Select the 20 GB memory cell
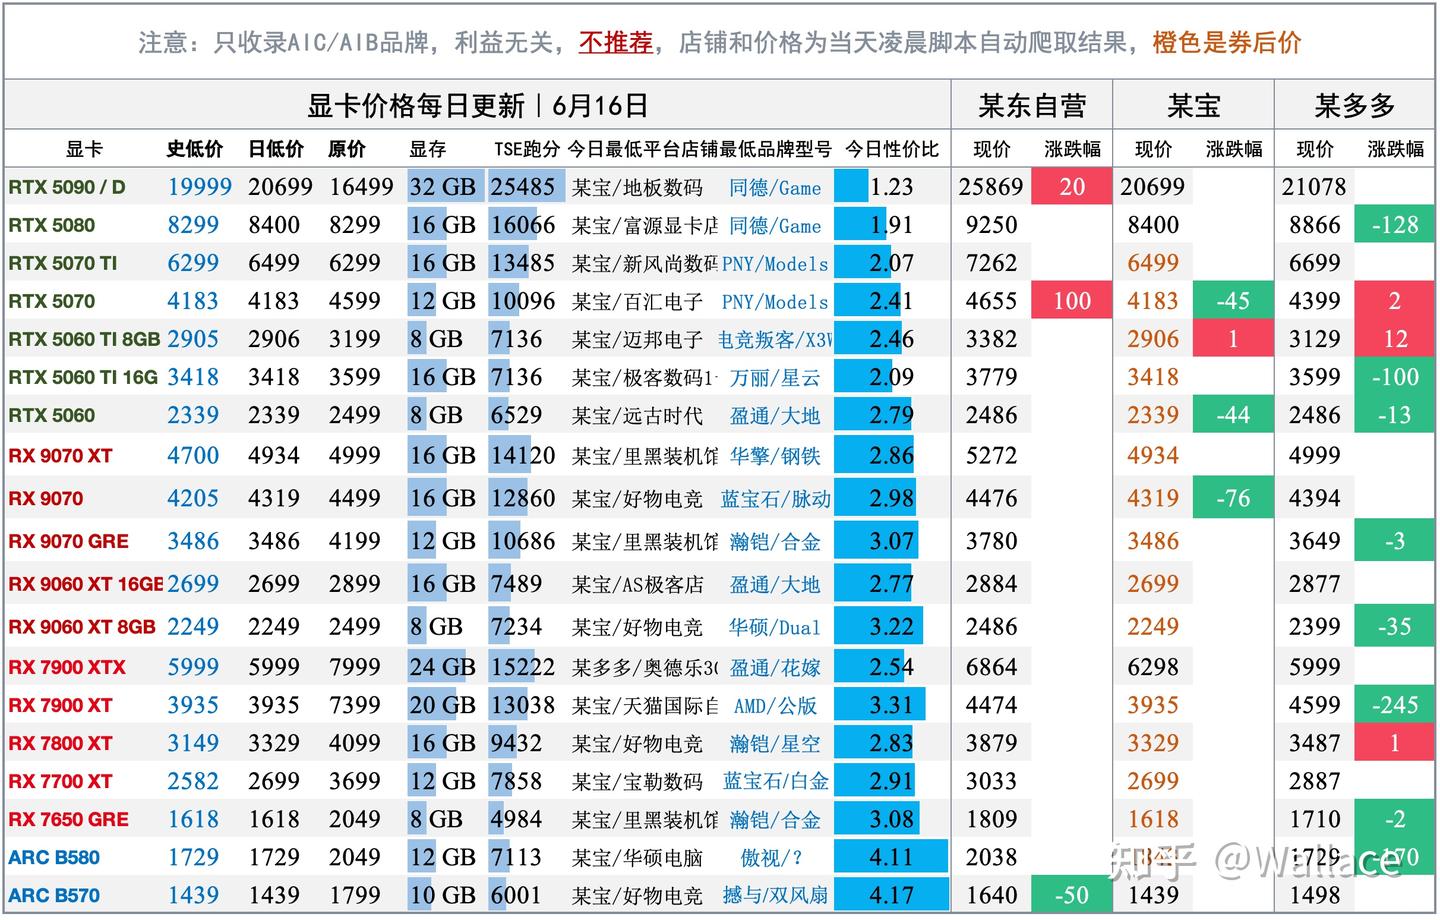 (445, 705)
